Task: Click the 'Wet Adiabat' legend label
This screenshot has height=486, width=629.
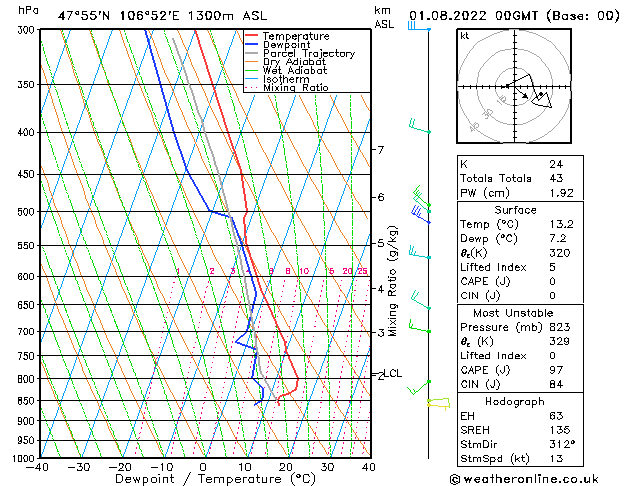Action: (x=295, y=70)
